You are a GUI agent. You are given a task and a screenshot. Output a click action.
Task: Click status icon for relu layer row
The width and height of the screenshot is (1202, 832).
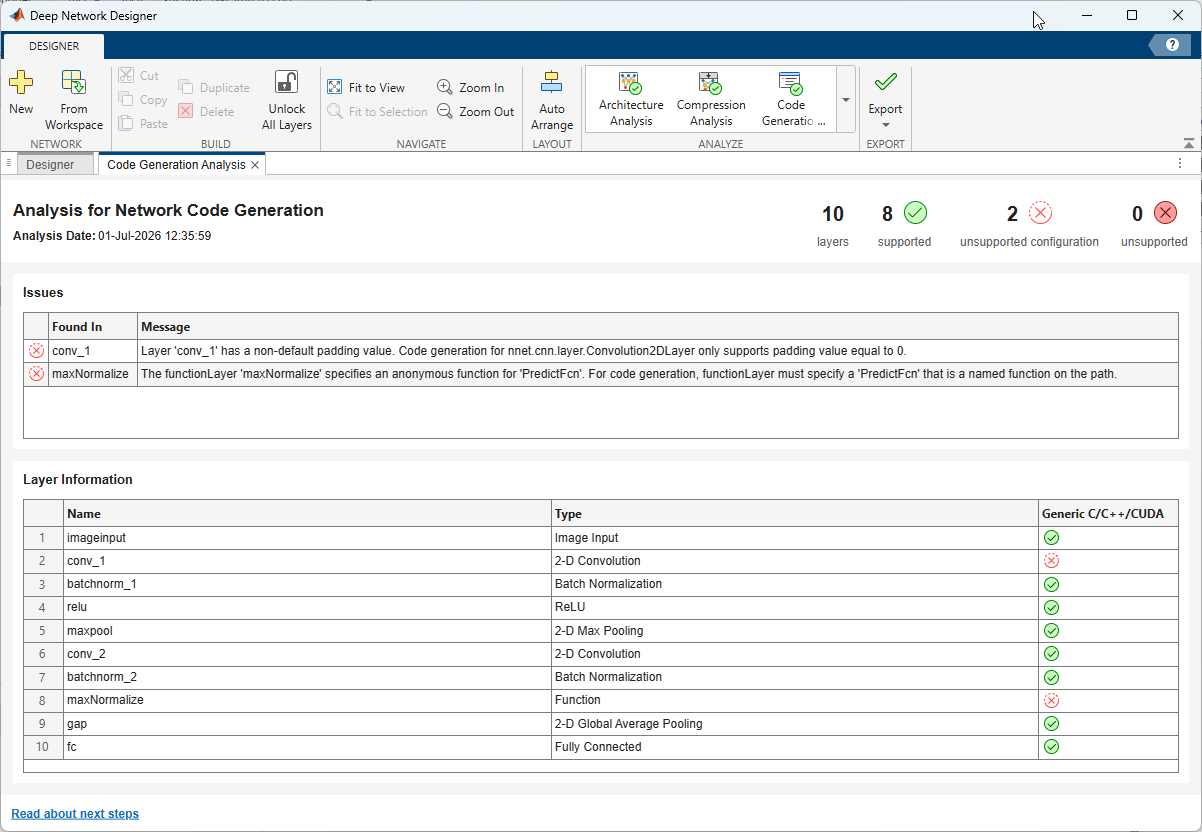coord(1051,607)
